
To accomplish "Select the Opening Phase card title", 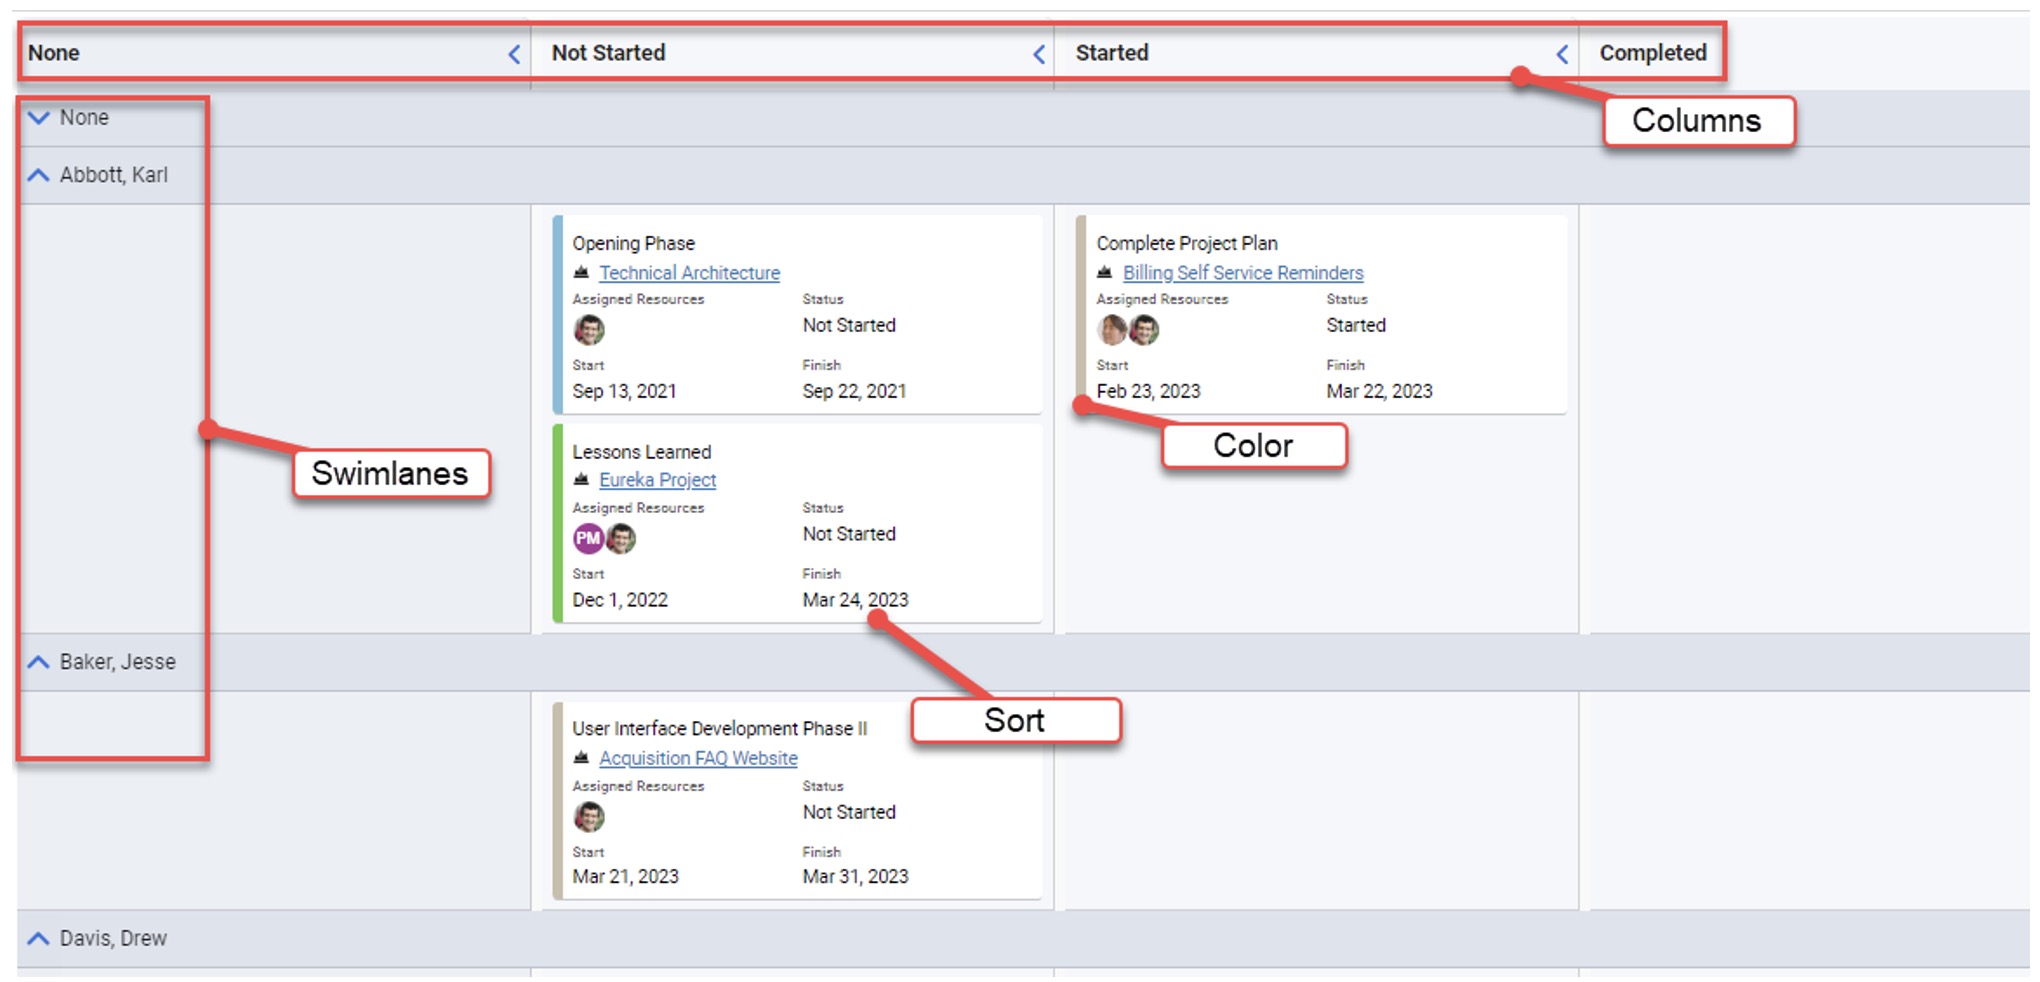I will coord(633,243).
